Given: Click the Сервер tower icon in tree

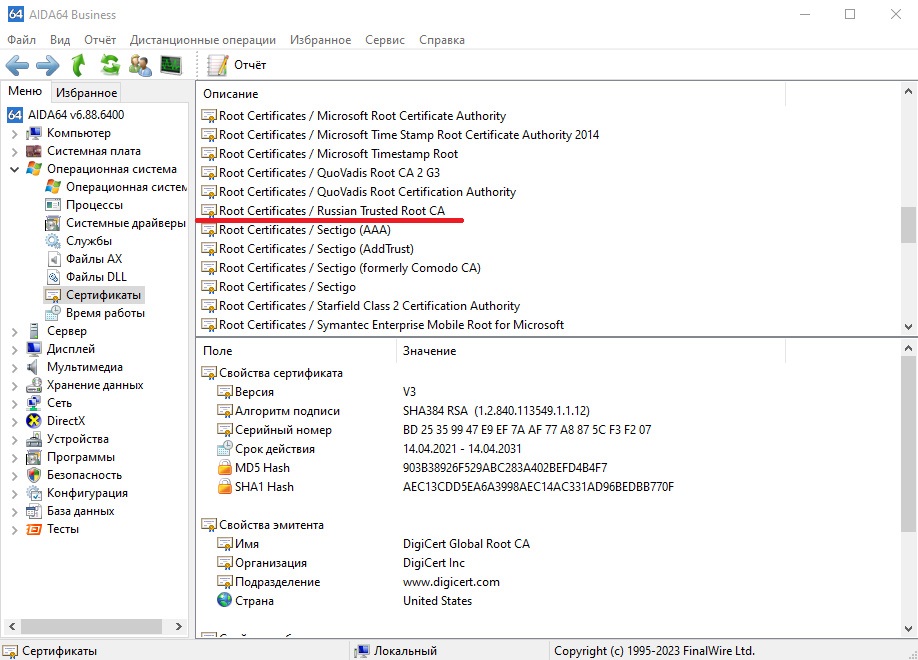Looking at the screenshot, I should coord(34,331).
